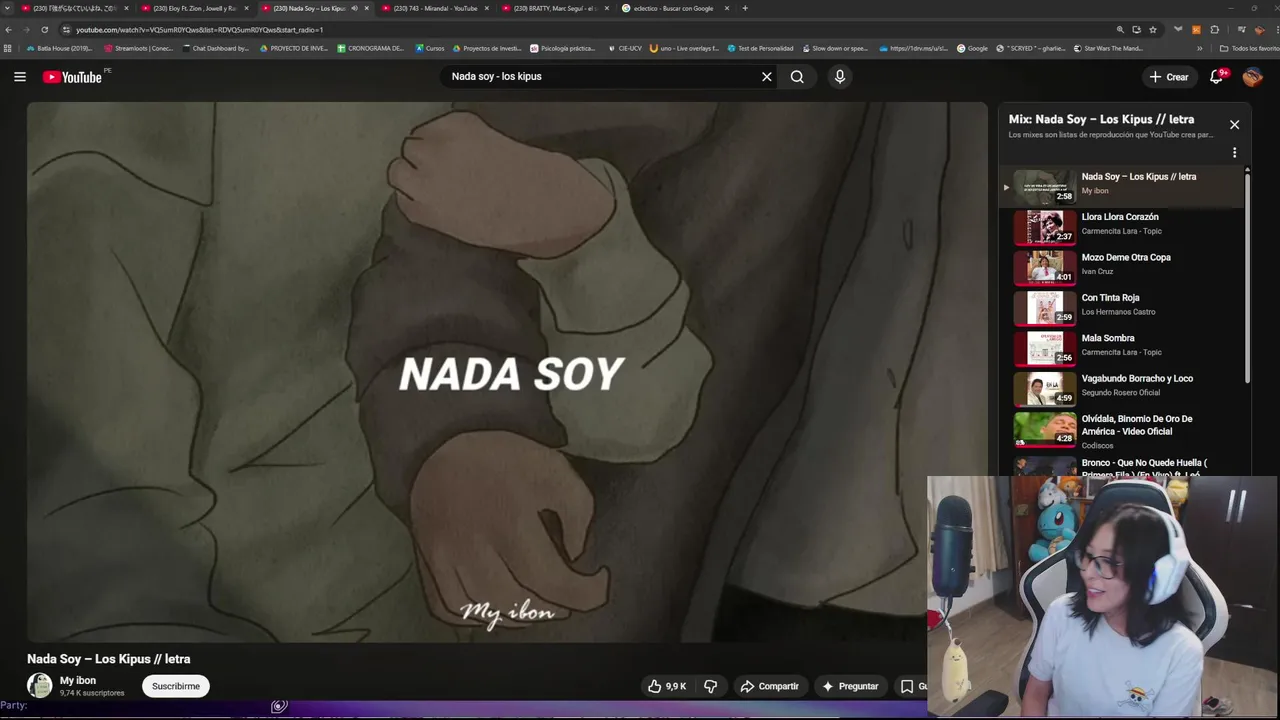Open the YouTube hamburger guide menu
The image size is (1280, 720).
click(20, 77)
